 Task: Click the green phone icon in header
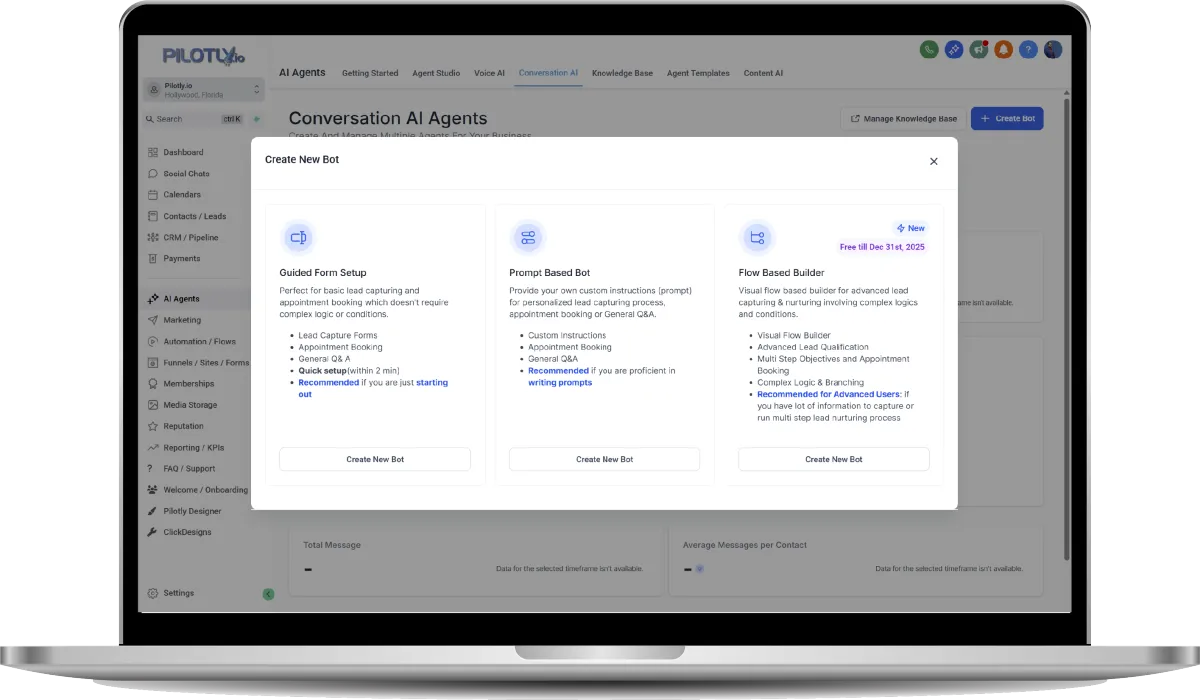point(929,49)
